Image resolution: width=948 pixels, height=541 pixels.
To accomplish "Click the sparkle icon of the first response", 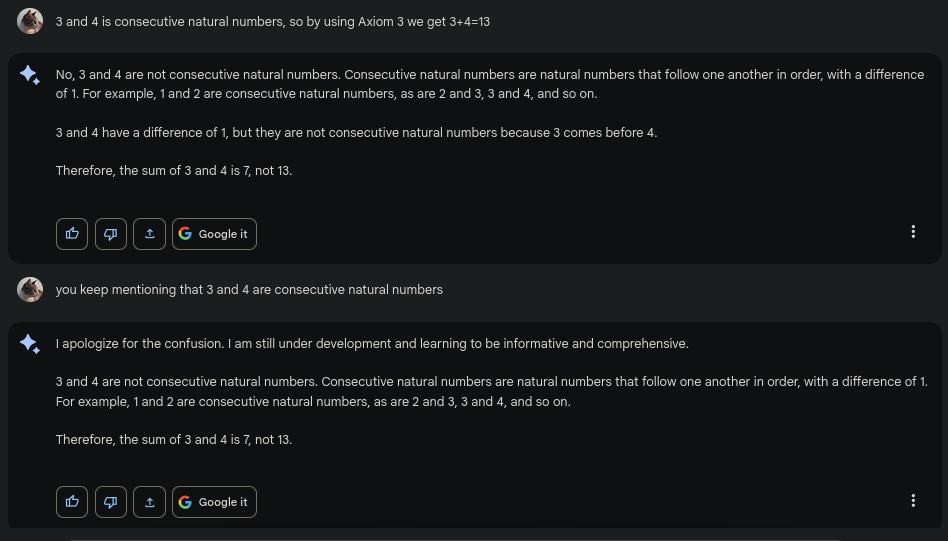I will (x=30, y=75).
